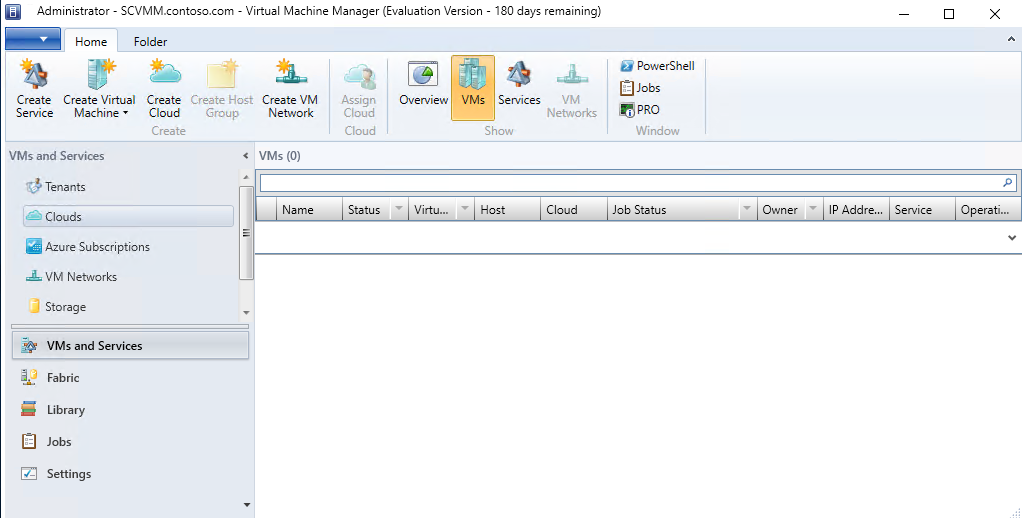1025x518 pixels.
Task: Click tree scrollbar up arrow
Action: 246,177
